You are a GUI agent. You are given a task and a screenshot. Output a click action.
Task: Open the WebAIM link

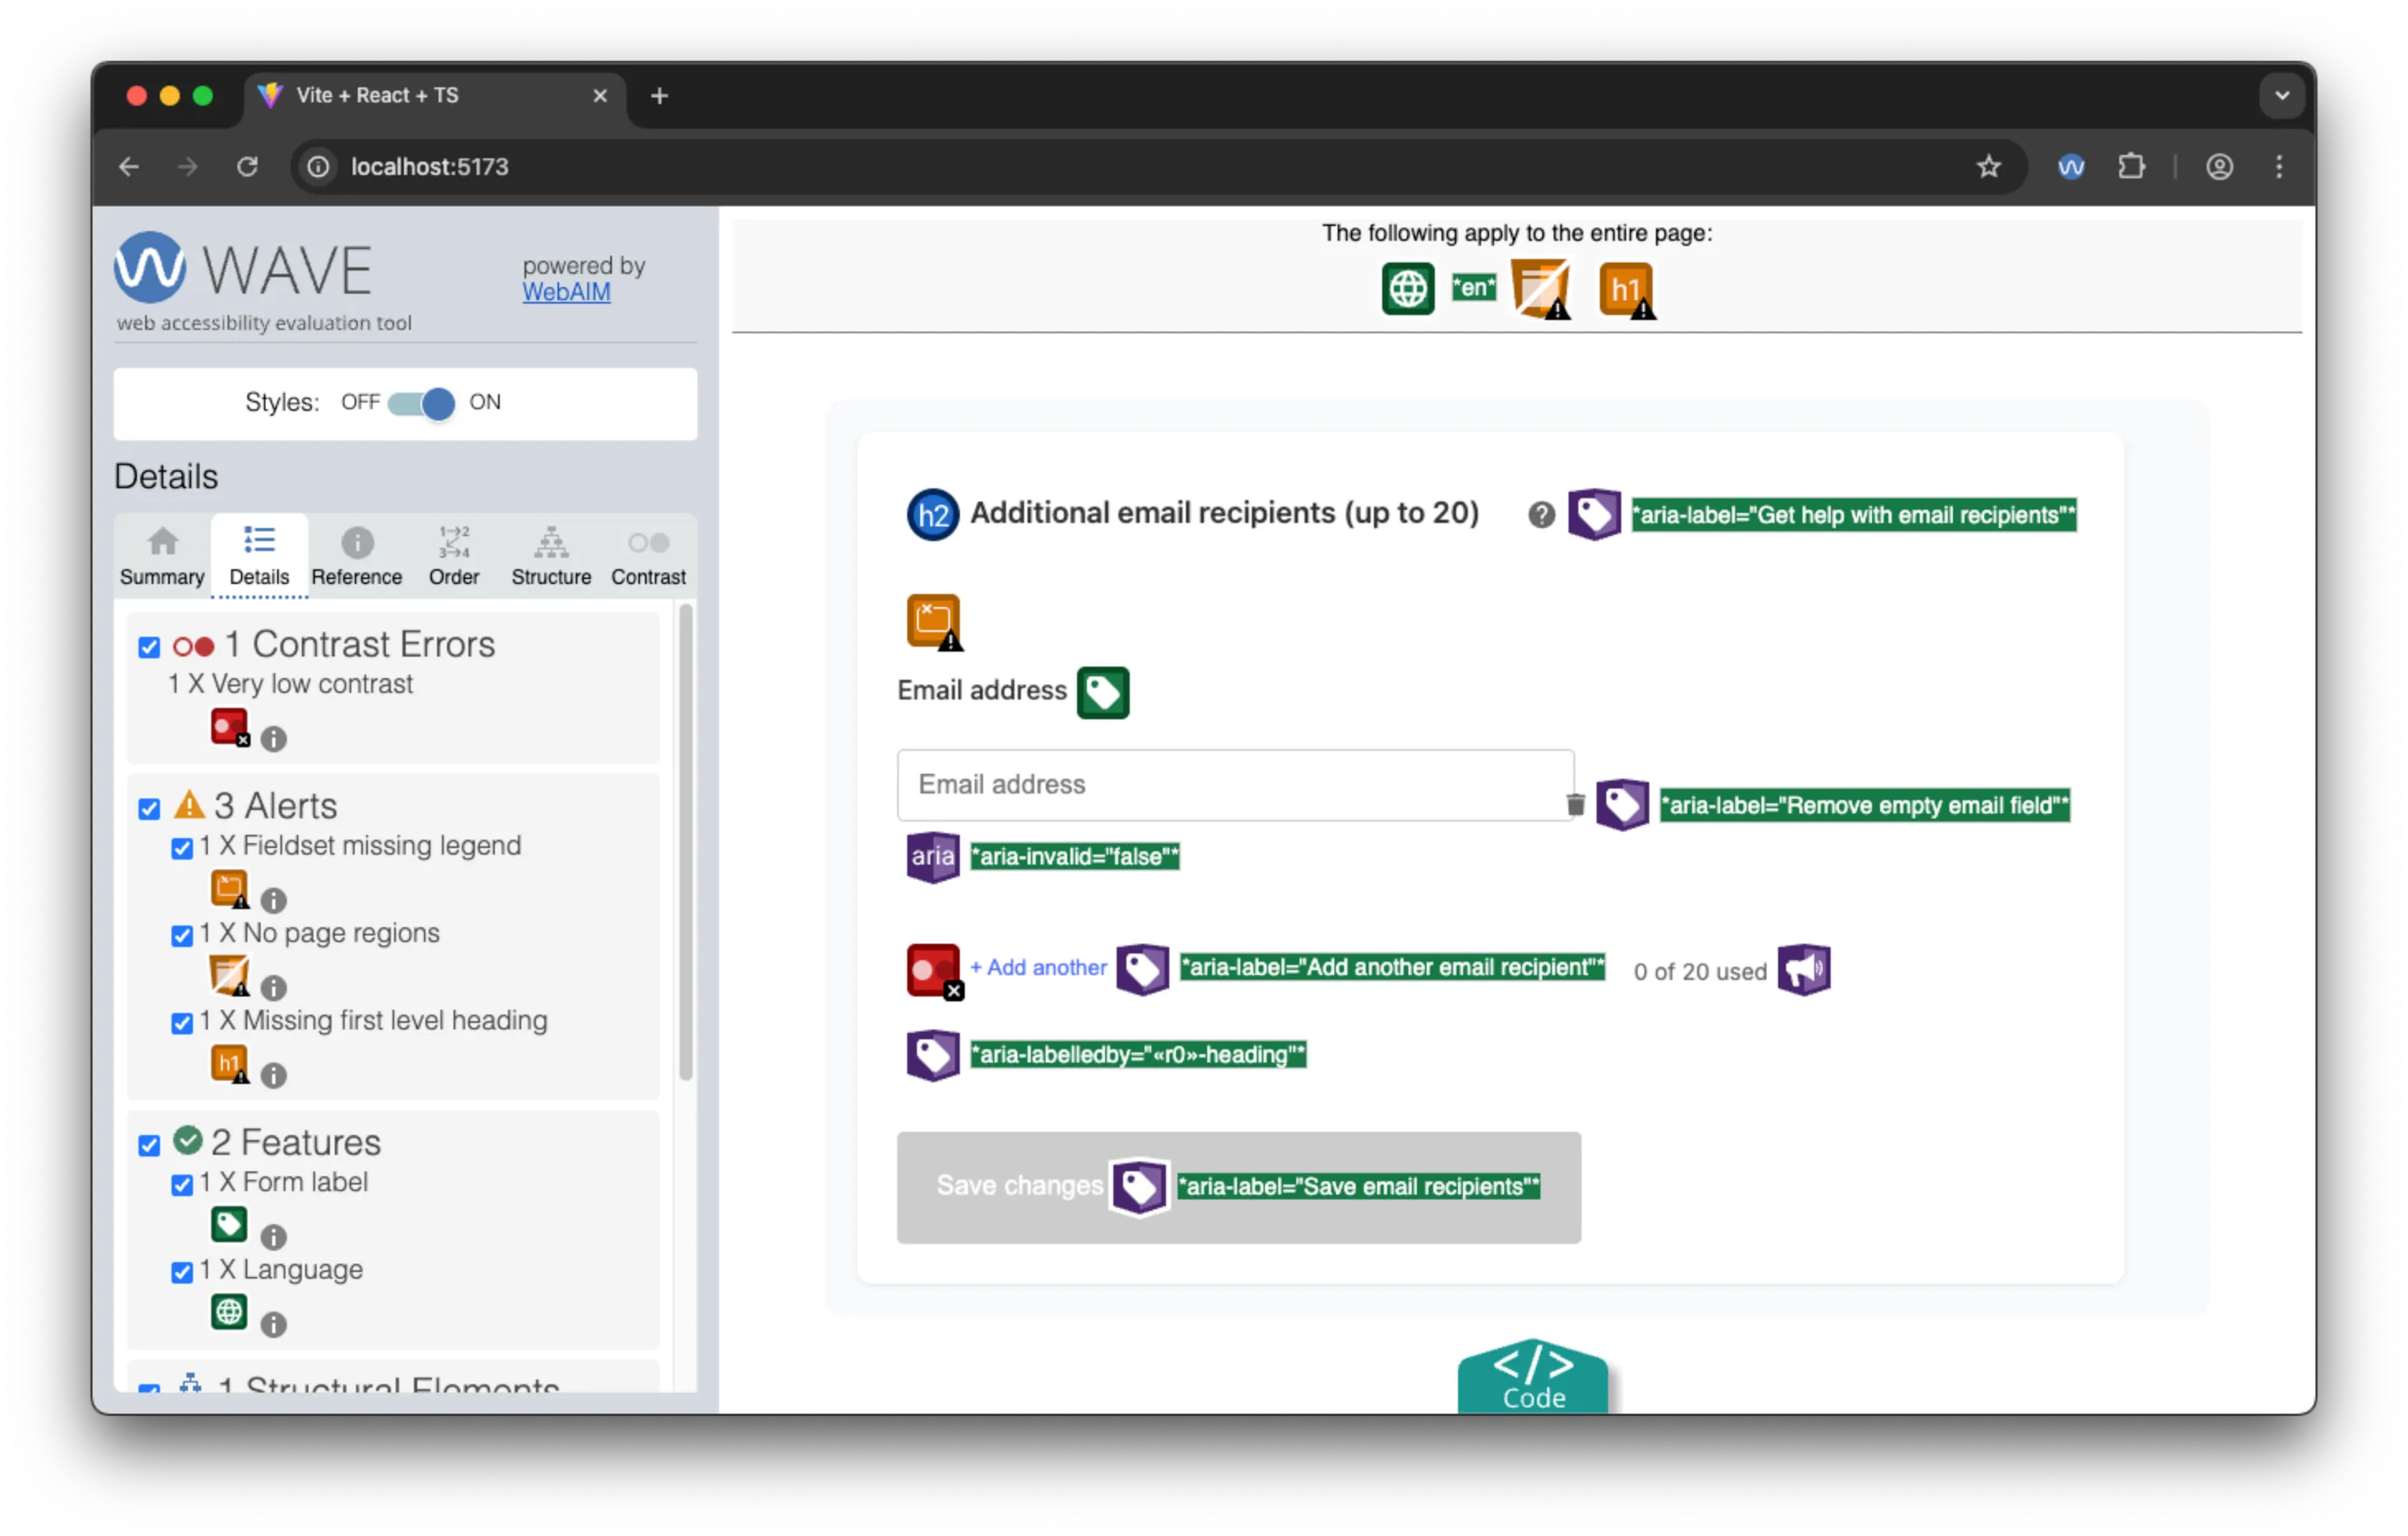pyautogui.click(x=565, y=292)
